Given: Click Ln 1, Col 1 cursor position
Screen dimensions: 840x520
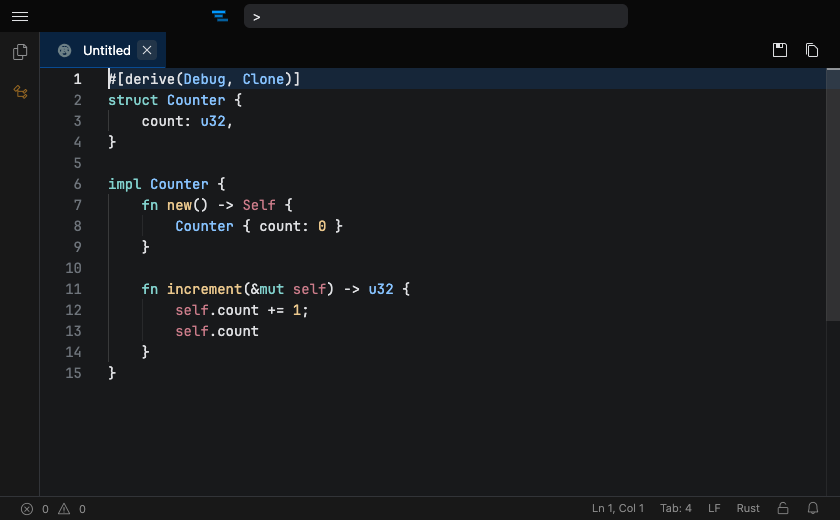Looking at the screenshot, I should [x=618, y=508].
